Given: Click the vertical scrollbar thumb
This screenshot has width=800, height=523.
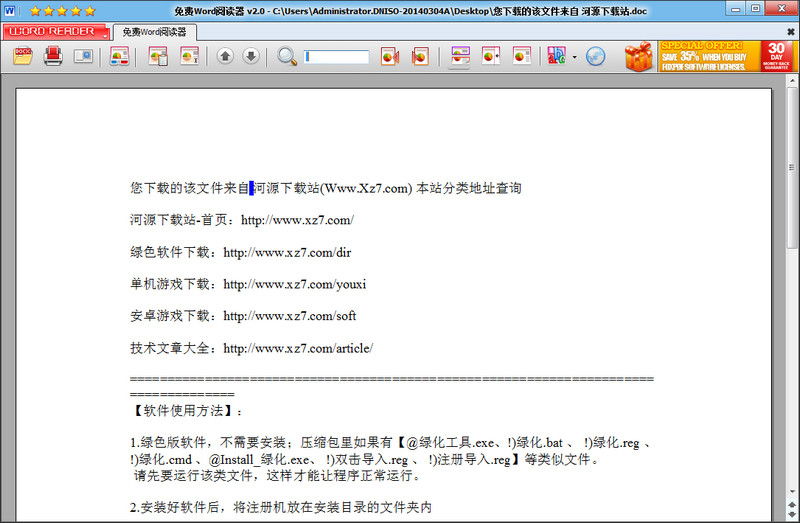Looking at the screenshot, I should coord(792,167).
